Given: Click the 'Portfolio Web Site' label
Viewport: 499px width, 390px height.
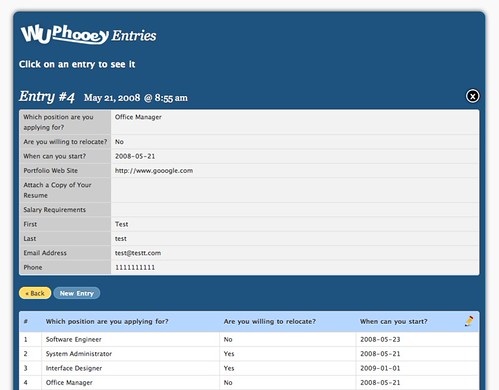Looking at the screenshot, I should click(x=50, y=171).
